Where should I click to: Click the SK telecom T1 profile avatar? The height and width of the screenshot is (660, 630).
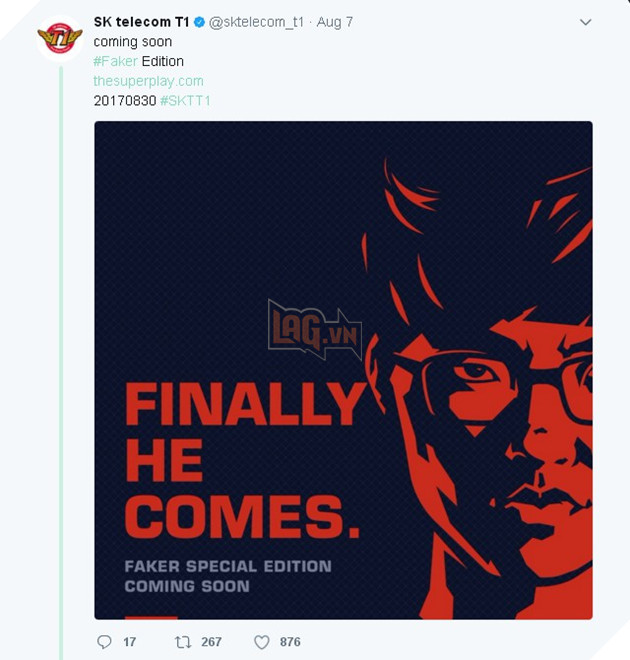click(x=59, y=38)
